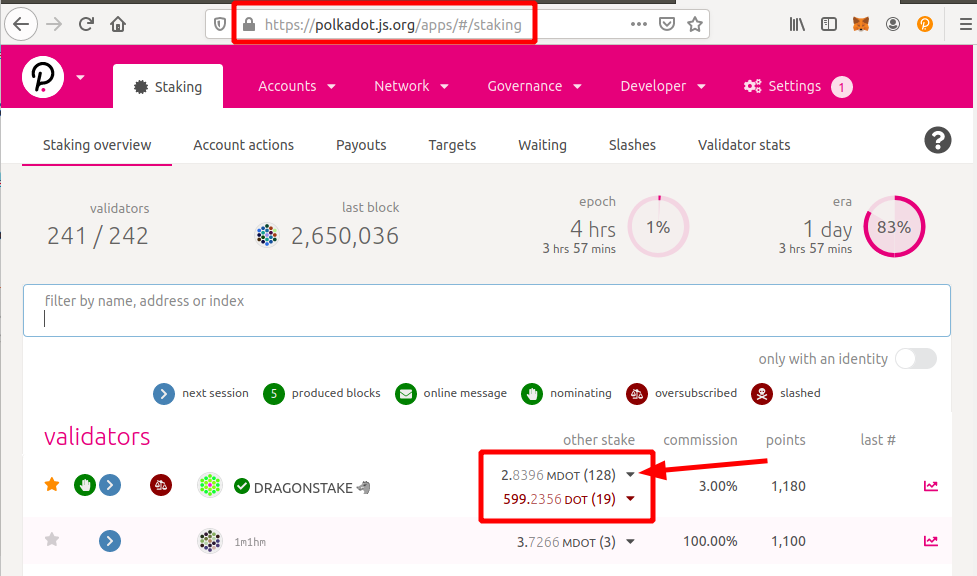Open DRAGONSTAKE validator stats chart icon
Viewport: 977px width, 576px height.
(x=930, y=486)
